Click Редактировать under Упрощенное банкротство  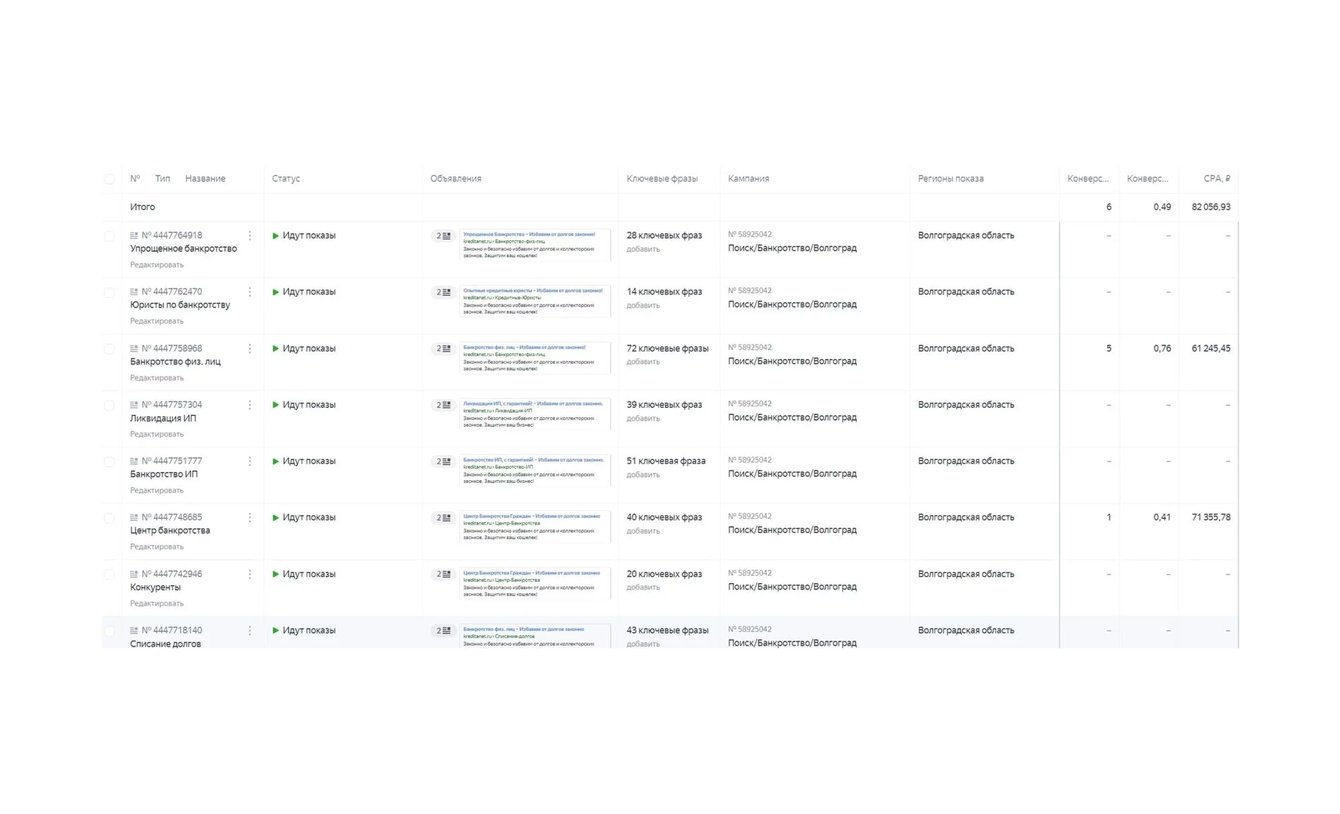[x=157, y=265]
